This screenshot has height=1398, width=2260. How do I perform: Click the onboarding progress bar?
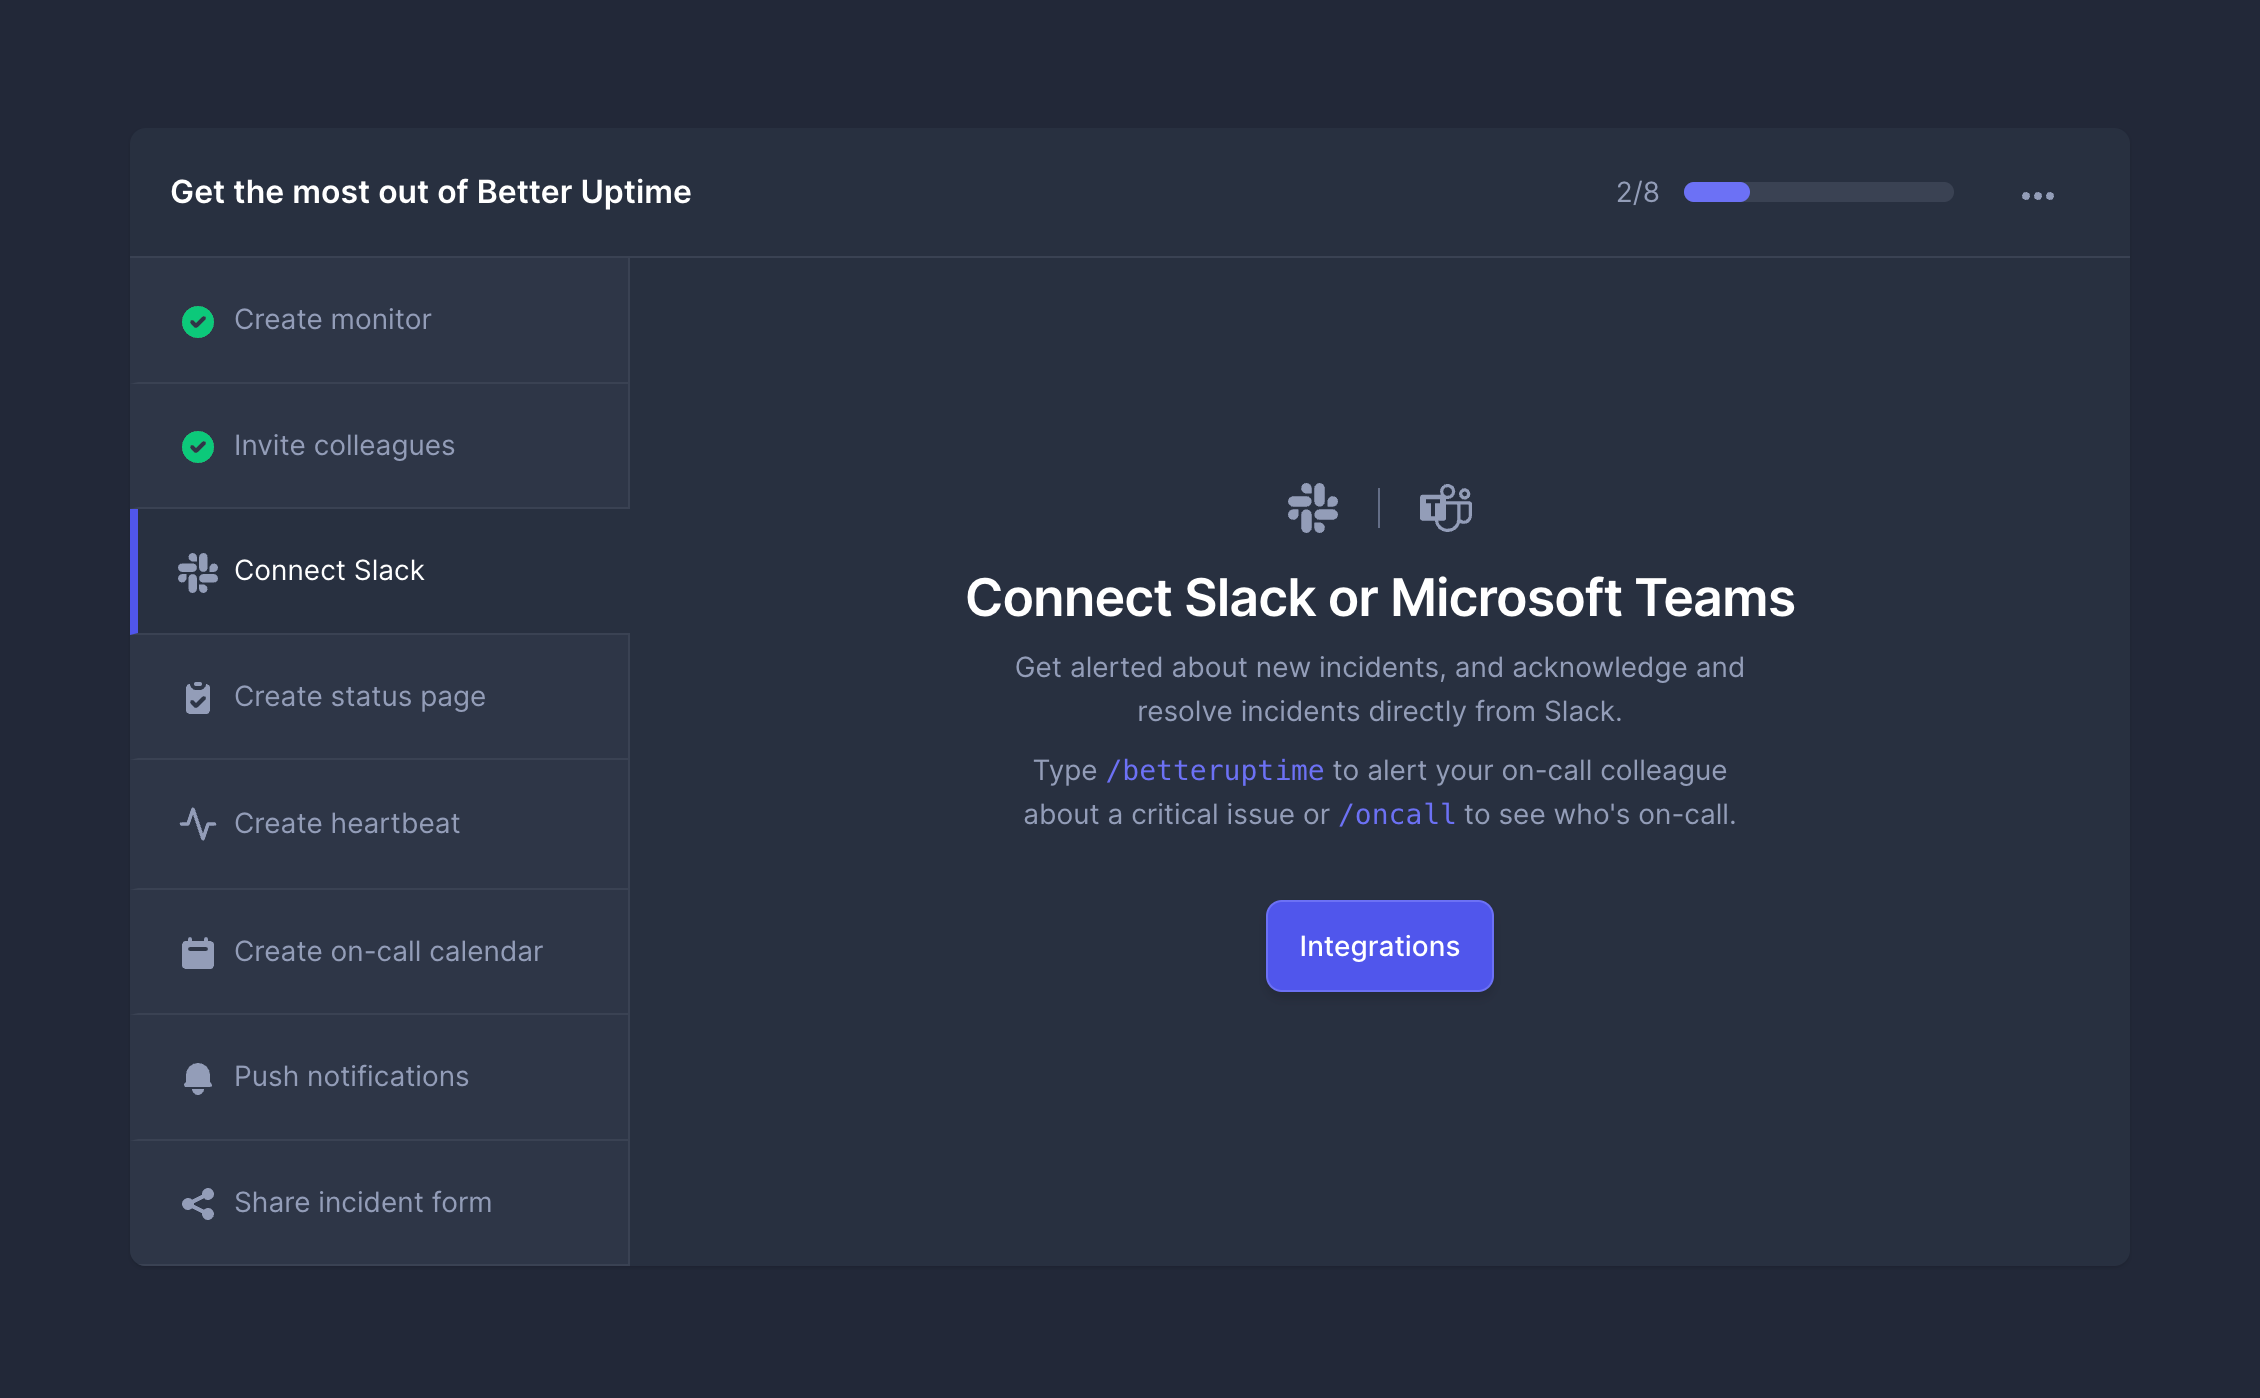click(x=1818, y=192)
